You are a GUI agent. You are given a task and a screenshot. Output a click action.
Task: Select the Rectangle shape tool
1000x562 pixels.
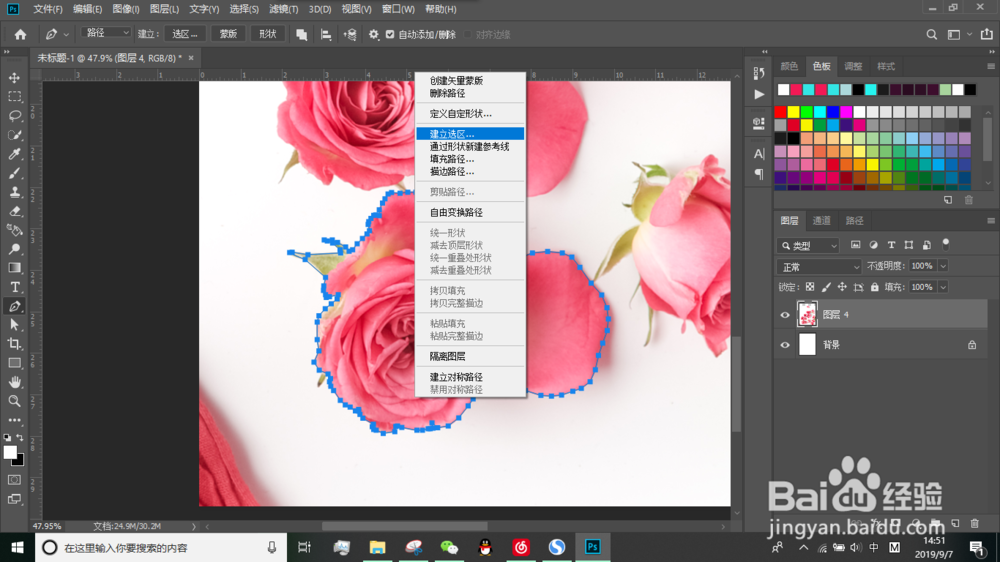[x=14, y=363]
